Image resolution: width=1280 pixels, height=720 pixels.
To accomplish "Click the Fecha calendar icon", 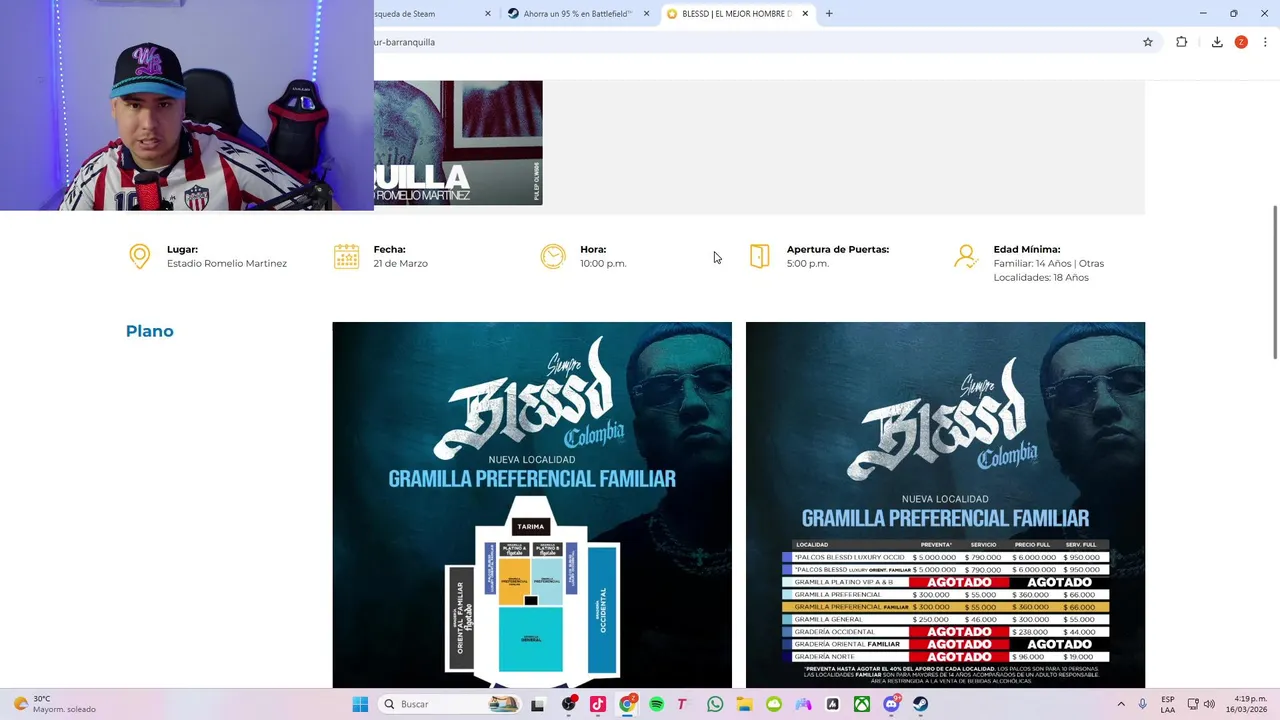I will (346, 256).
